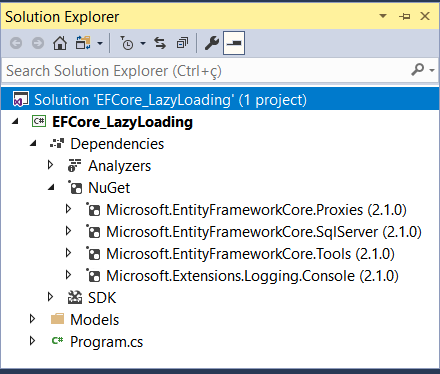Viewport: 440px width, 374px height.
Task: Click the solution and folder view switch icon
Action: [x=83, y=43]
